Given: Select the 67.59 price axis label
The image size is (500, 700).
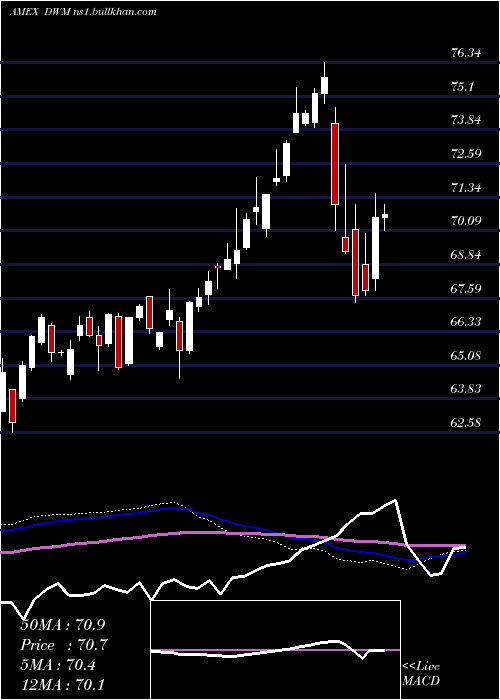Looking at the screenshot, I should [x=466, y=288].
